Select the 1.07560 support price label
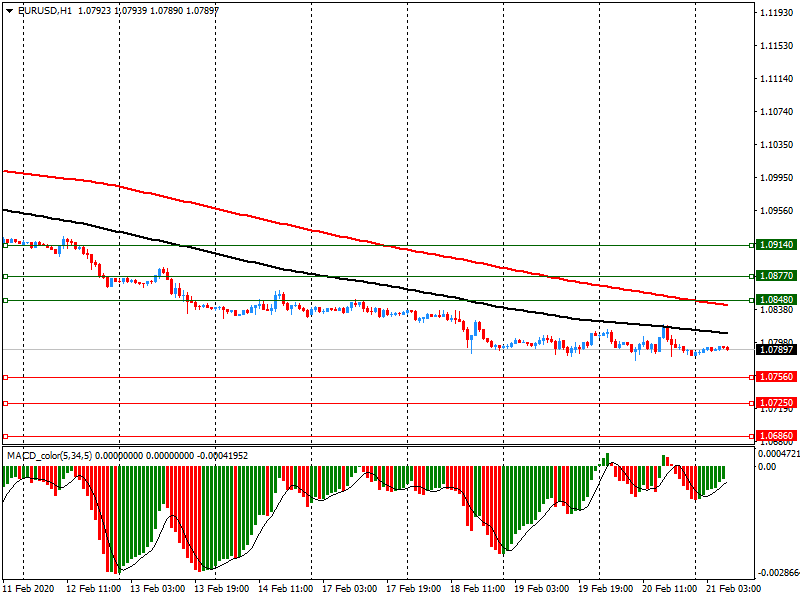The image size is (800, 600). [777, 377]
